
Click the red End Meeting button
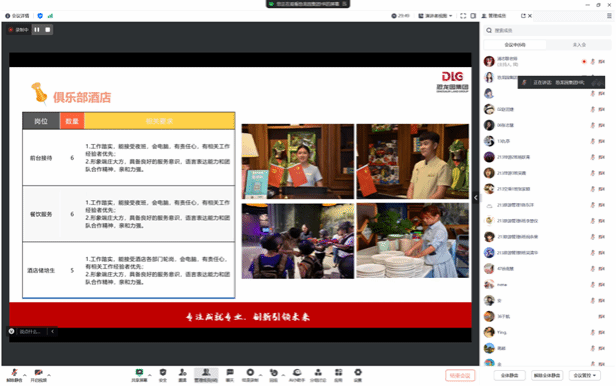pyautogui.click(x=460, y=375)
